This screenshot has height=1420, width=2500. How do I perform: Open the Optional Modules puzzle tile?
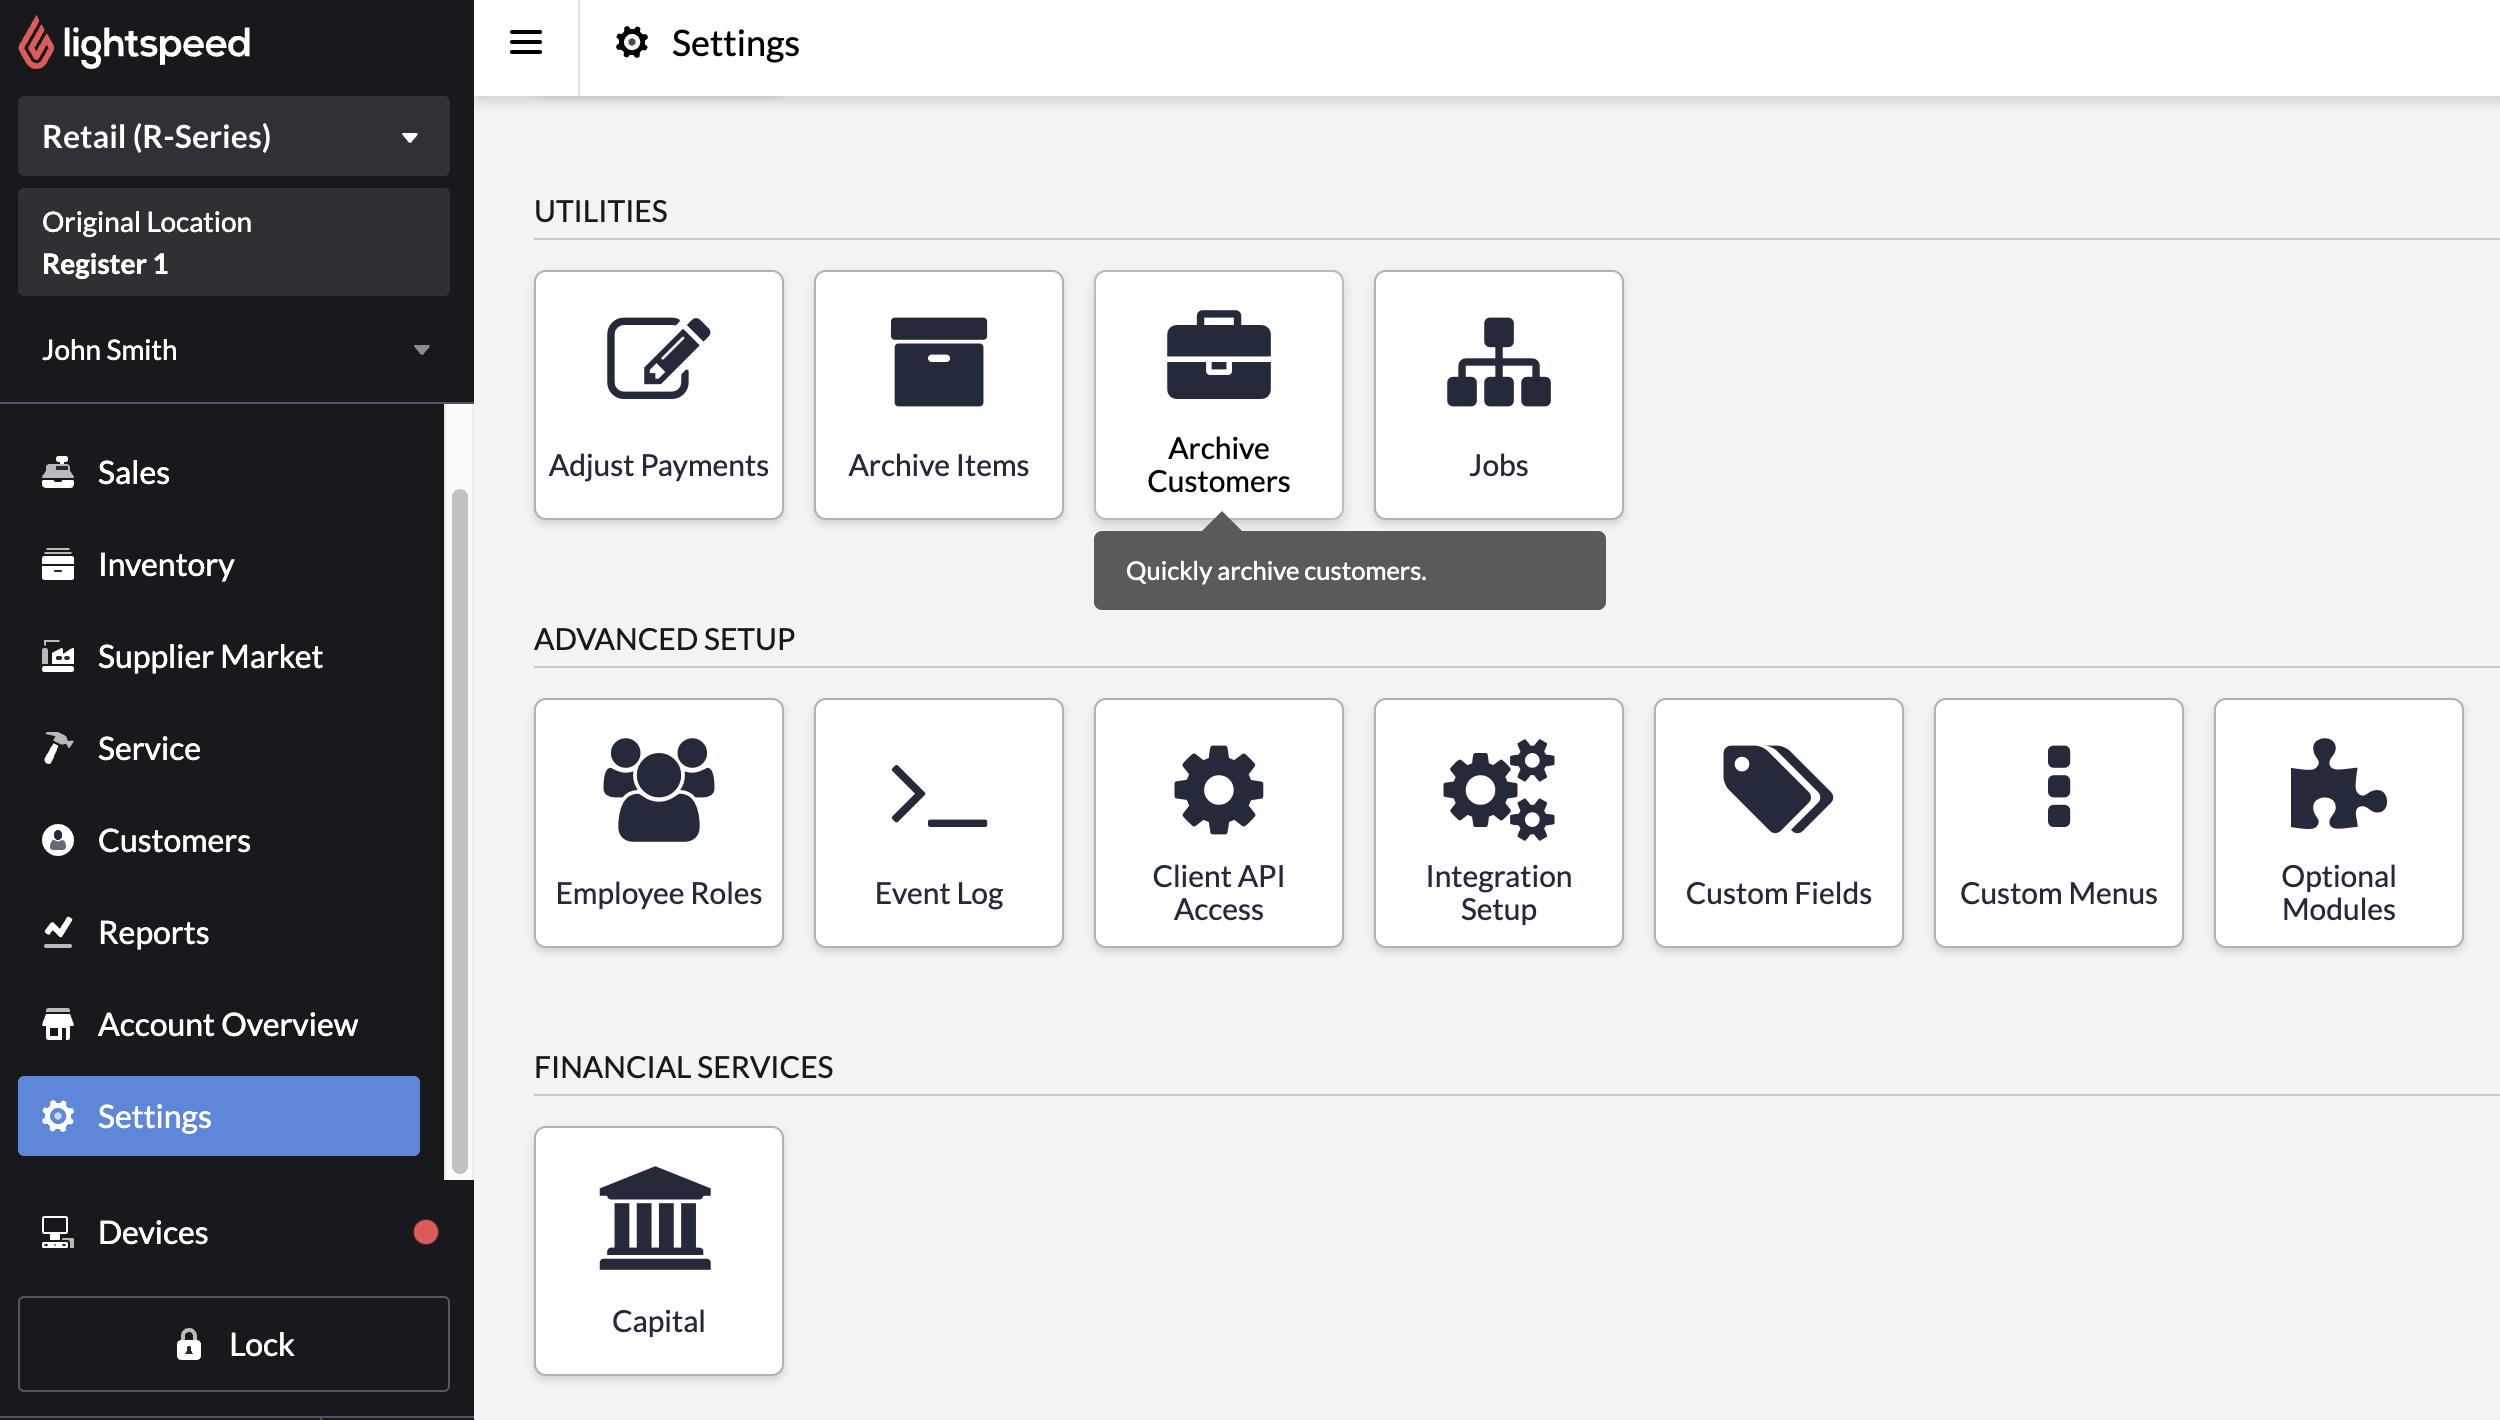(x=2338, y=823)
